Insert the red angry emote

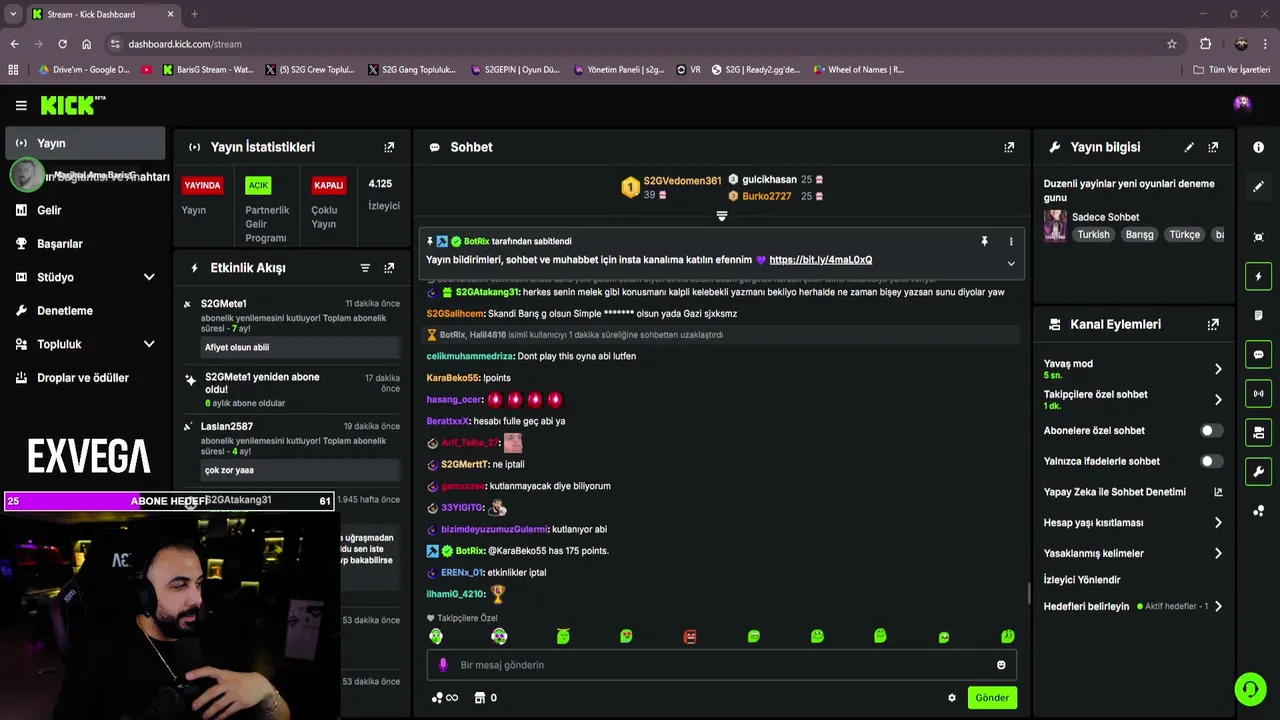pyautogui.click(x=690, y=637)
